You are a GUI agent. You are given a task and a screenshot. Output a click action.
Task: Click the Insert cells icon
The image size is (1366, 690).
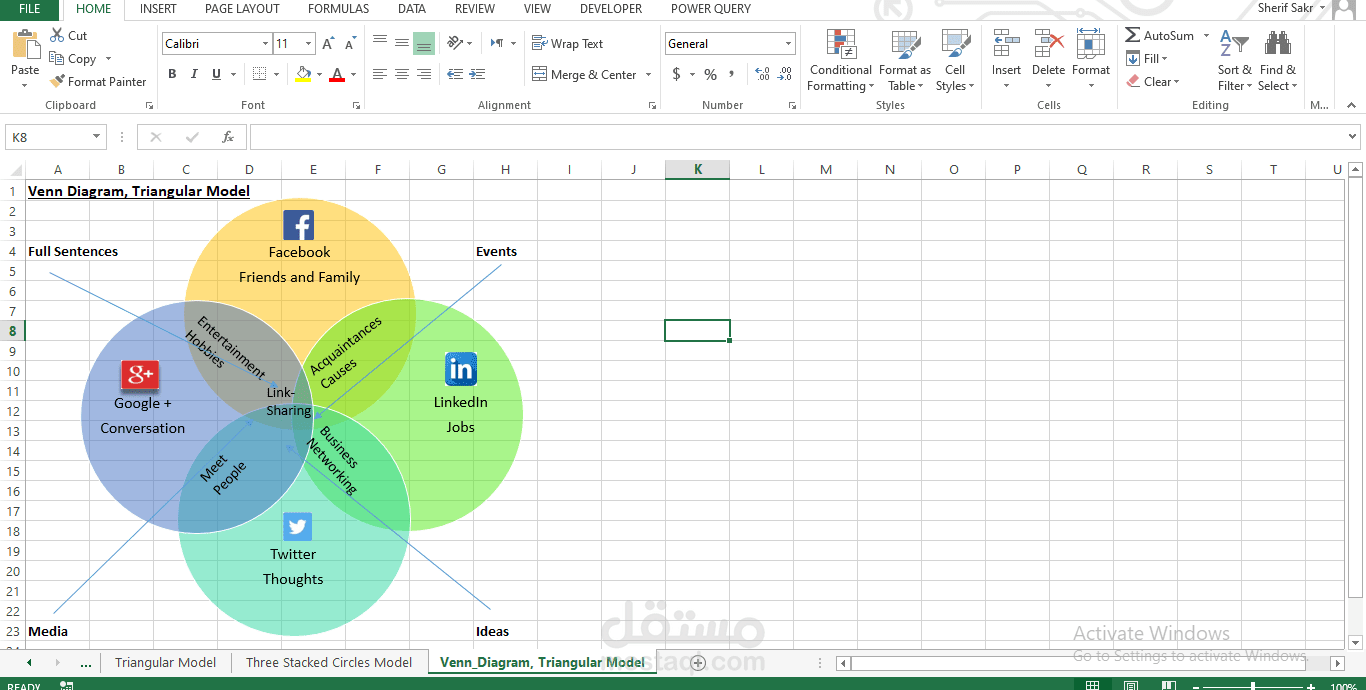tap(1006, 45)
